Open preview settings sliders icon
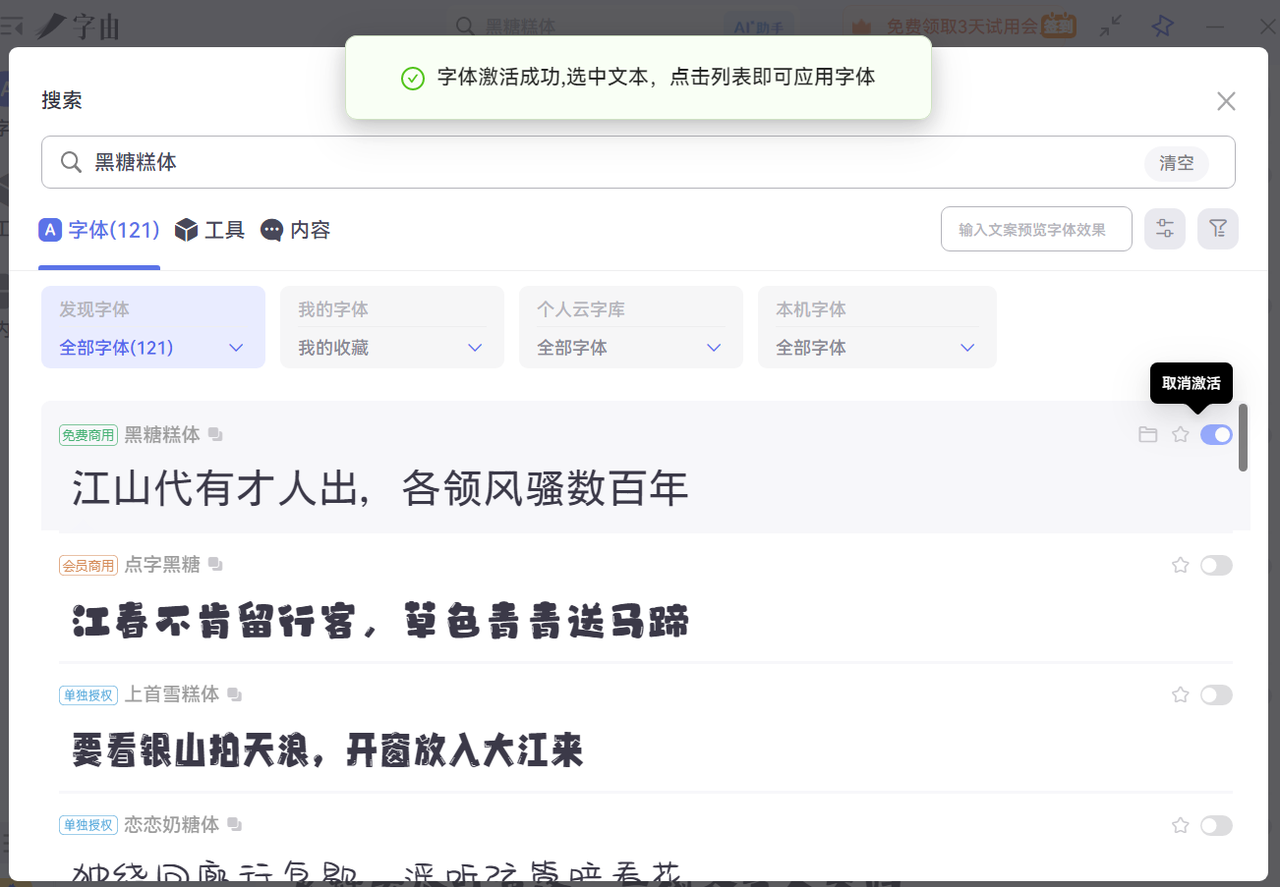The height and width of the screenshot is (887, 1280). click(x=1165, y=229)
